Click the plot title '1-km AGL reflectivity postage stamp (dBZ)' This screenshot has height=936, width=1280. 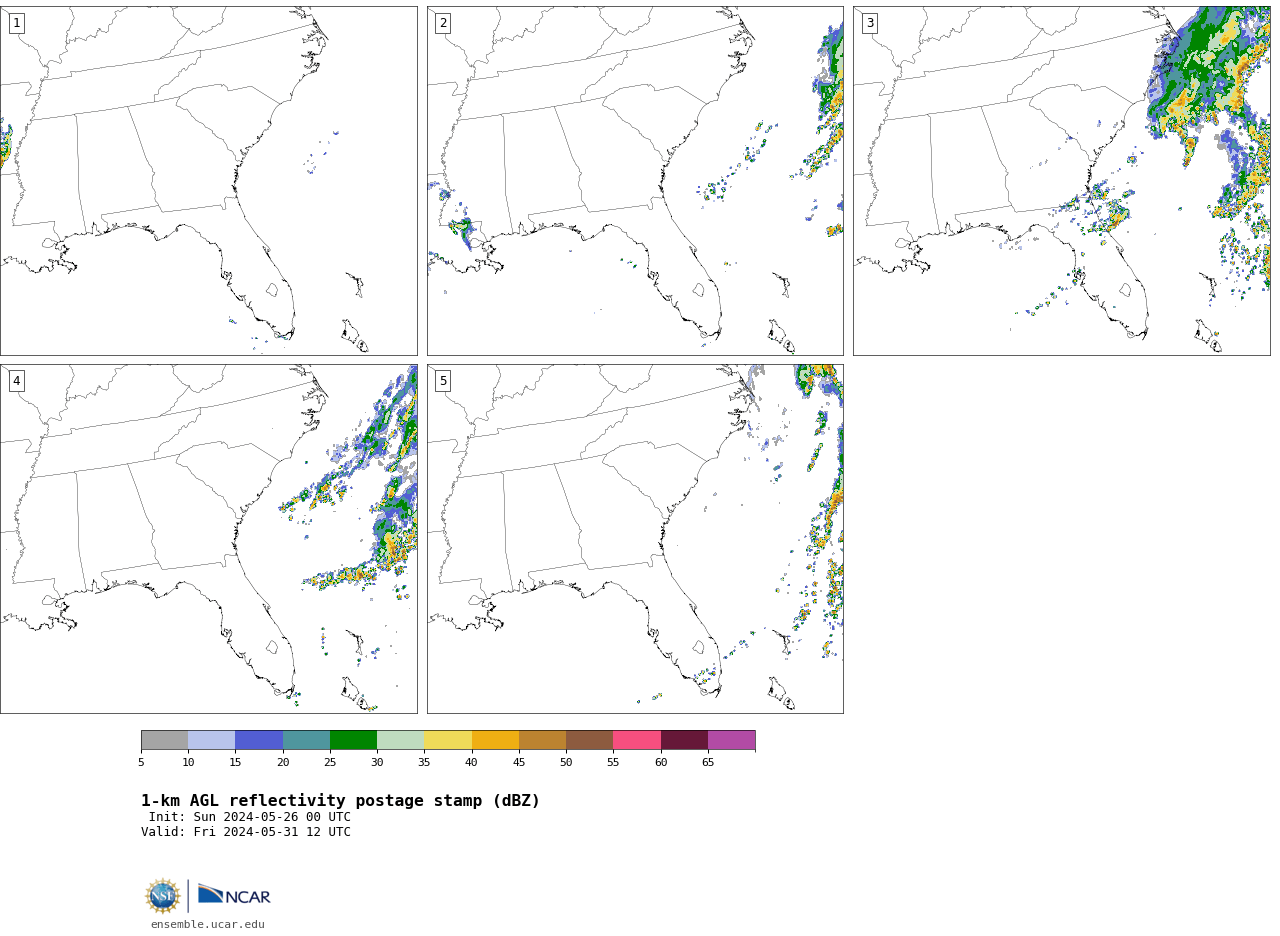(340, 801)
